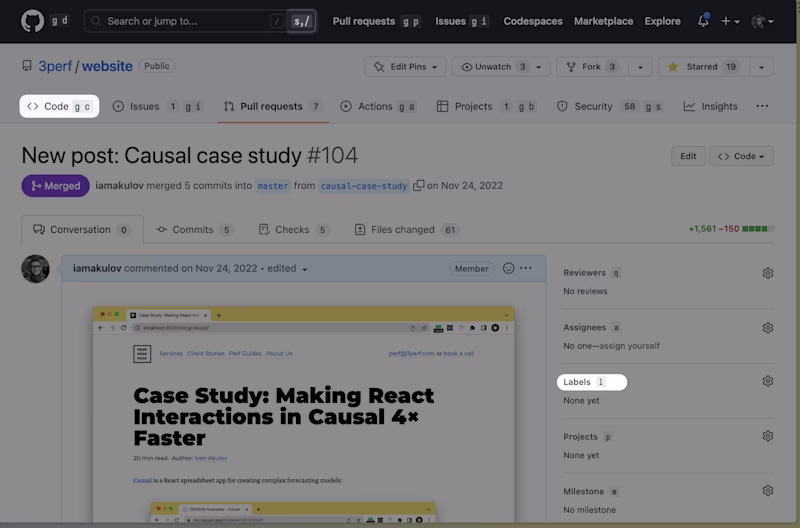Screen dimensions: 800x528
Task: Open the pull request Code dropdown
Action: coord(741,156)
